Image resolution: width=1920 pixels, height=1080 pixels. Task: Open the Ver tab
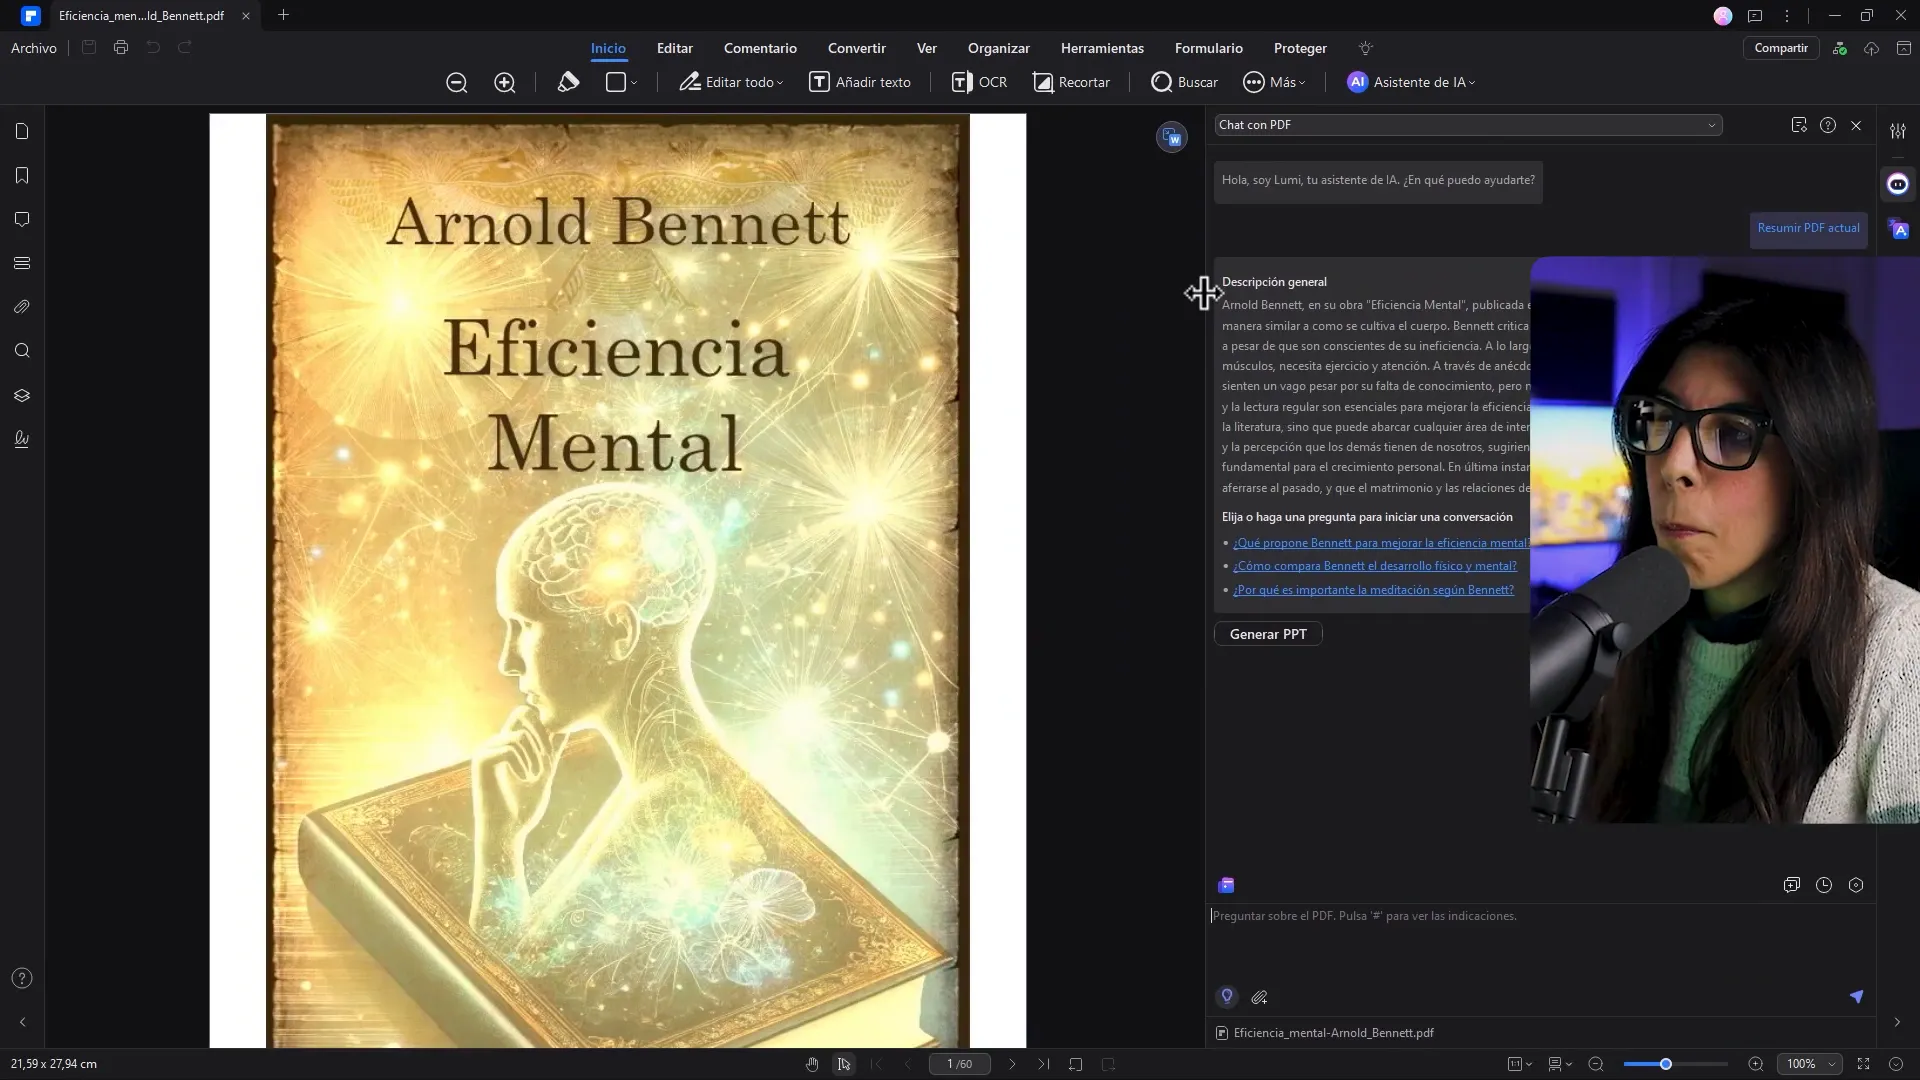tap(927, 48)
